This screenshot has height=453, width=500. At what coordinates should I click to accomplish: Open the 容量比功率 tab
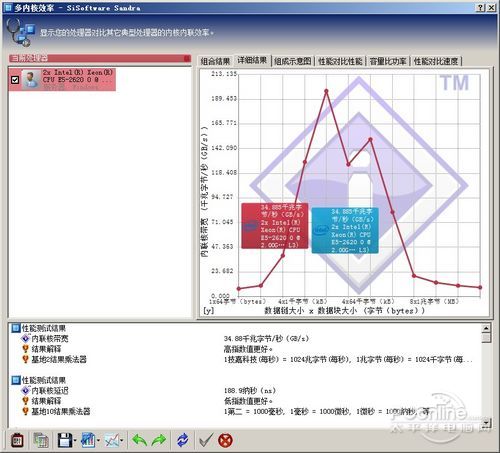pyautogui.click(x=388, y=61)
